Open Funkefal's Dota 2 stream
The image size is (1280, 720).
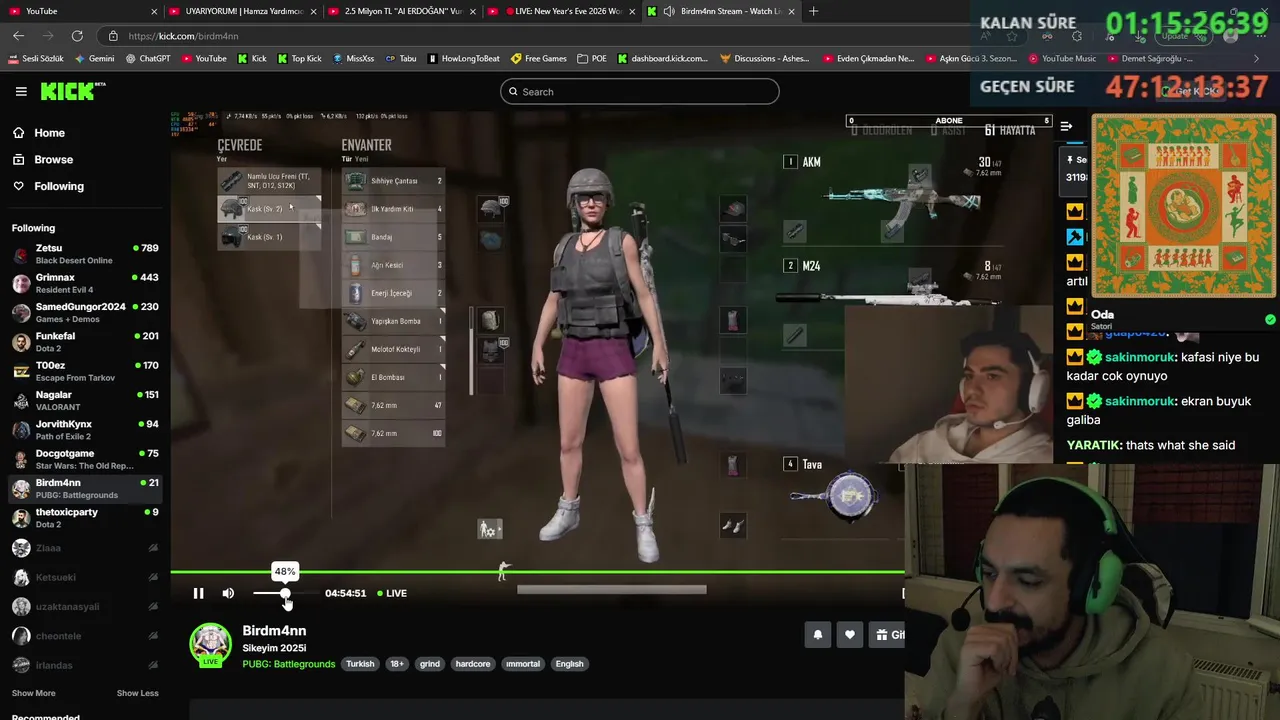[x=85, y=342]
